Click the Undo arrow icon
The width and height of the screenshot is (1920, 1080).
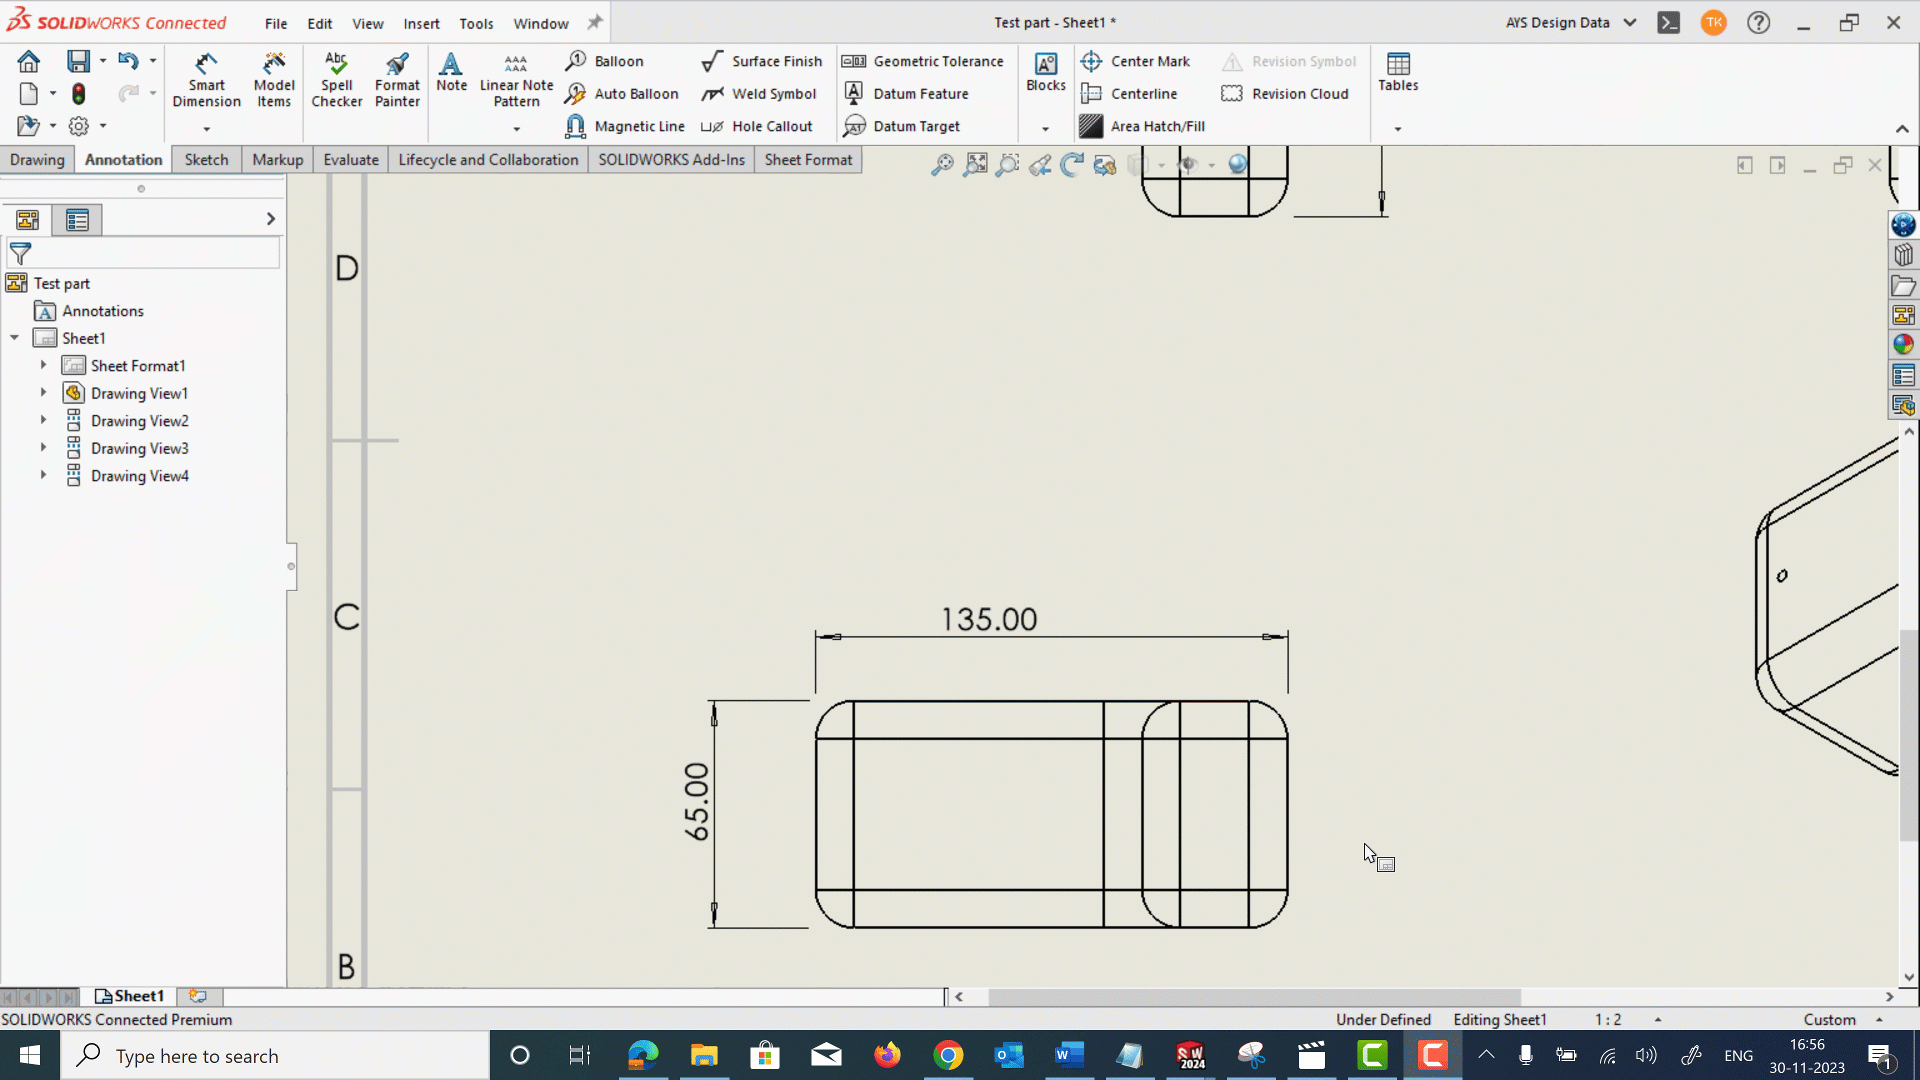pos(127,62)
